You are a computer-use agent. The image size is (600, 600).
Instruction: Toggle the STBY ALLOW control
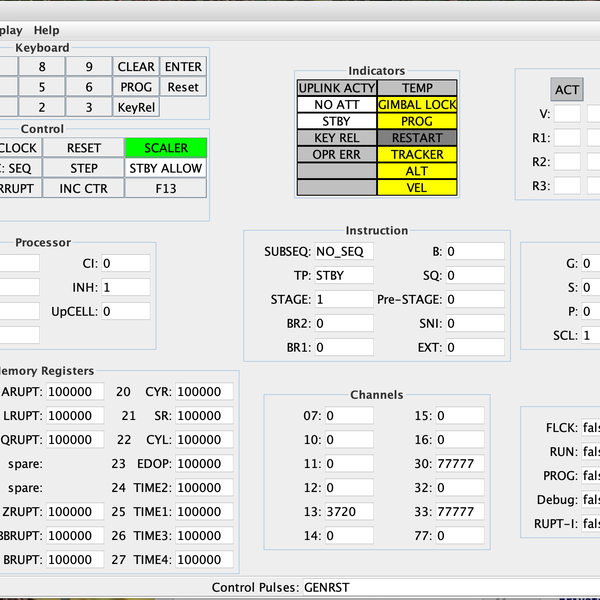click(x=166, y=168)
